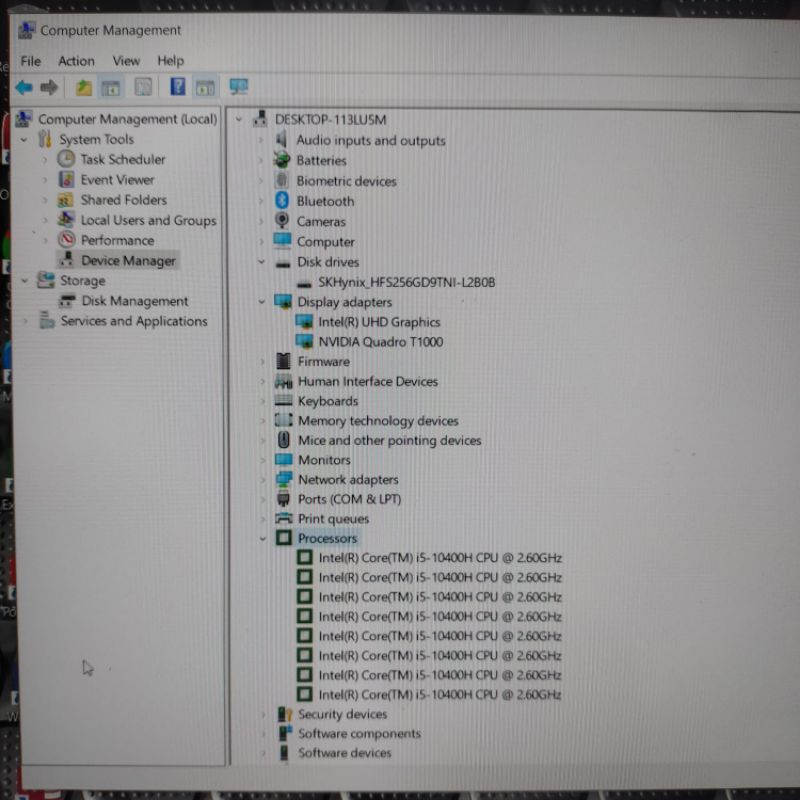800x800 pixels.
Task: Click the Properties toolbar icon
Action: [143, 88]
